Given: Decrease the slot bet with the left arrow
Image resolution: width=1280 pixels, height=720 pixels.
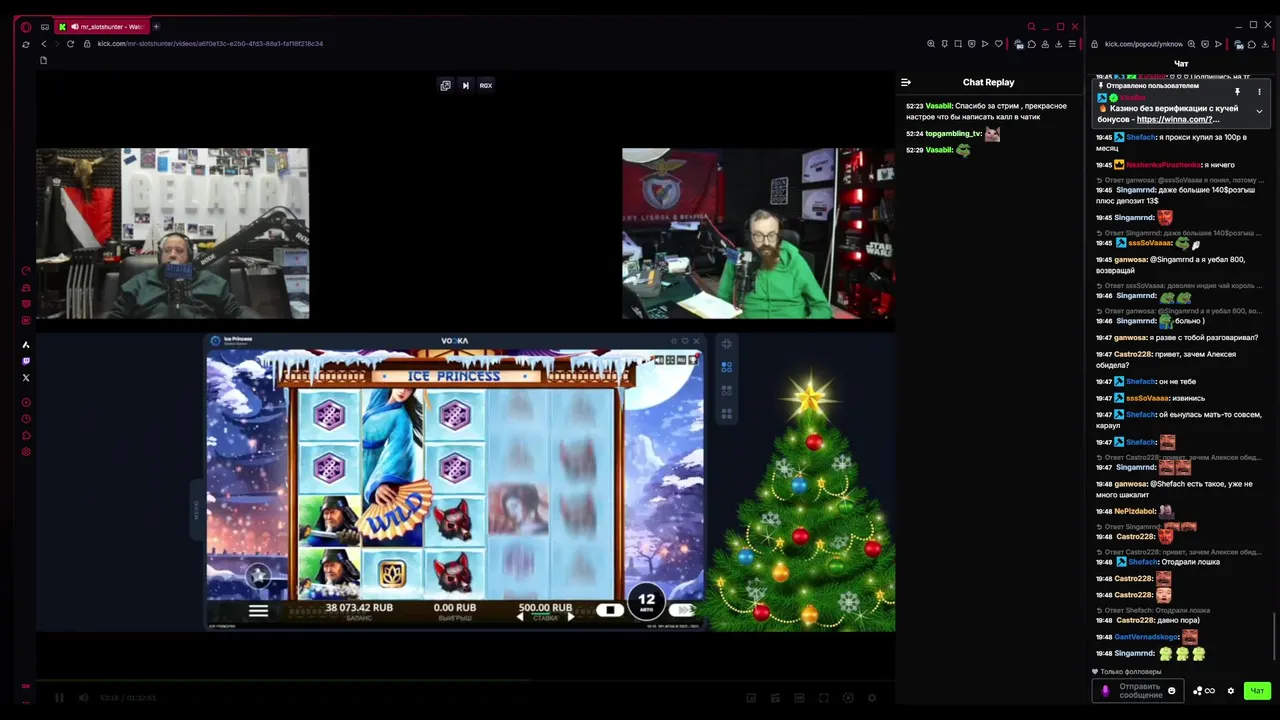Looking at the screenshot, I should pos(519,617).
